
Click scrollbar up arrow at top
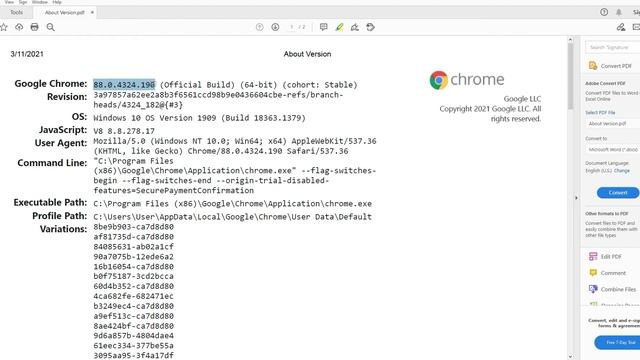click(x=570, y=40)
